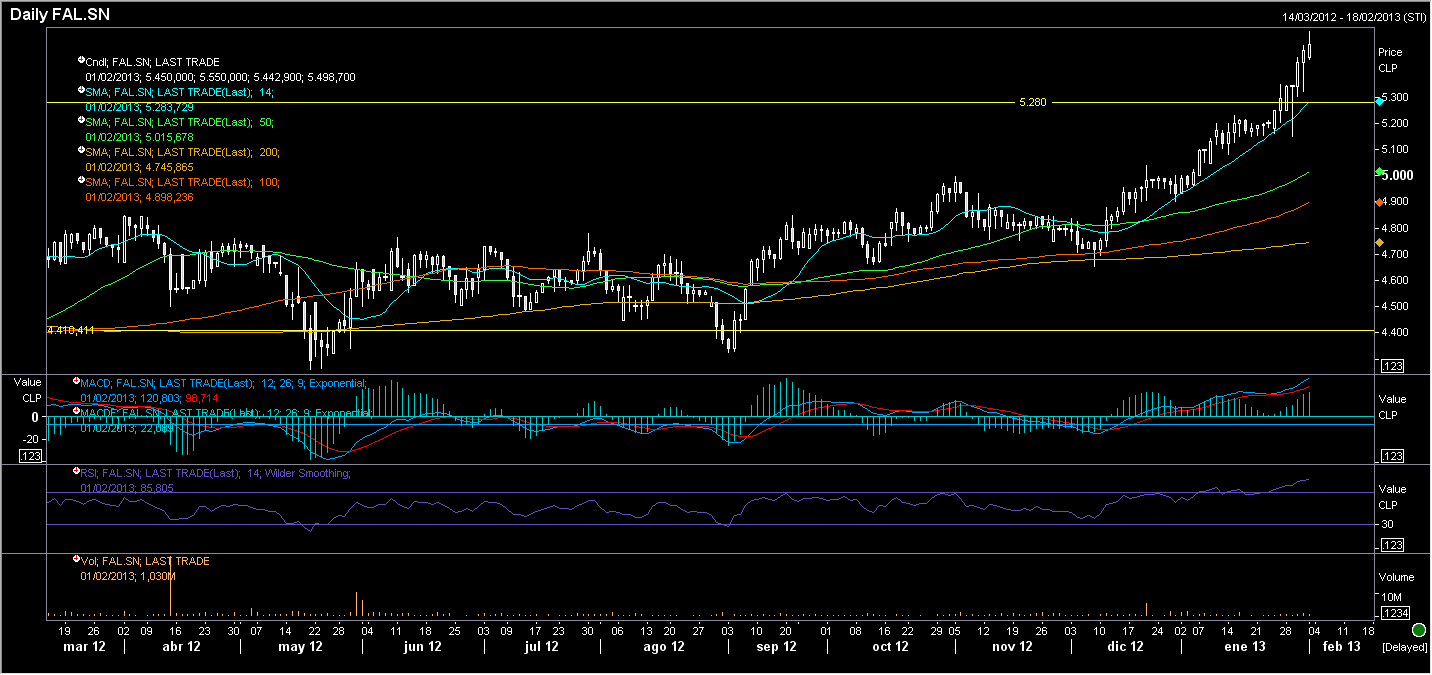Click the SMA 100 legend marker icon
The width and height of the screenshot is (1432, 675).
point(81,181)
